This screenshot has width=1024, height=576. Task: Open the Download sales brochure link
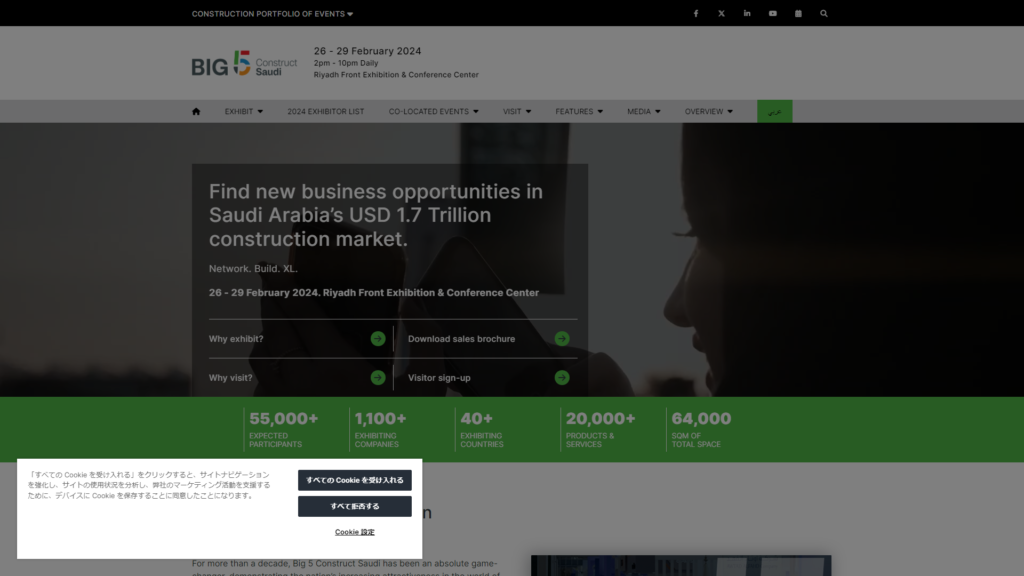(x=461, y=339)
